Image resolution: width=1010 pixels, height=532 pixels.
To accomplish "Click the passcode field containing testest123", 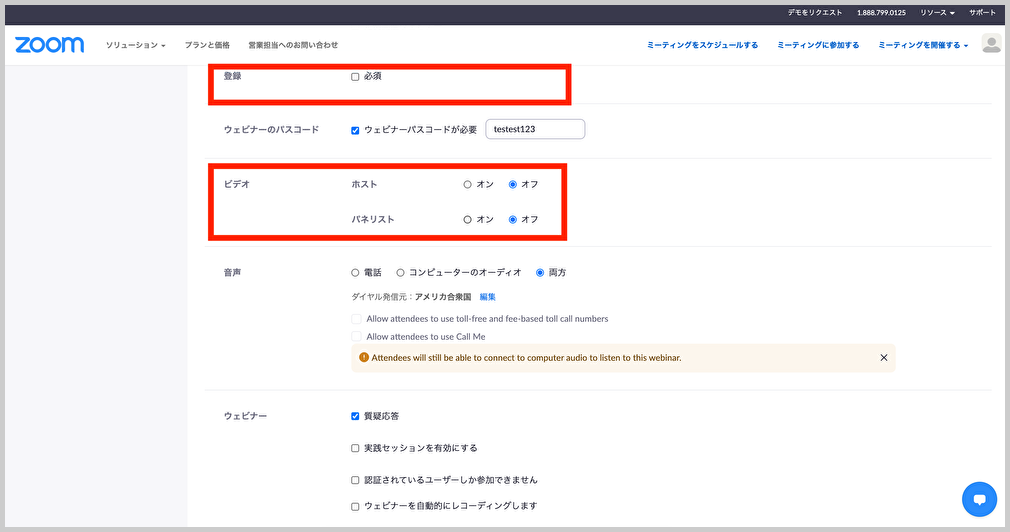I will [x=535, y=129].
